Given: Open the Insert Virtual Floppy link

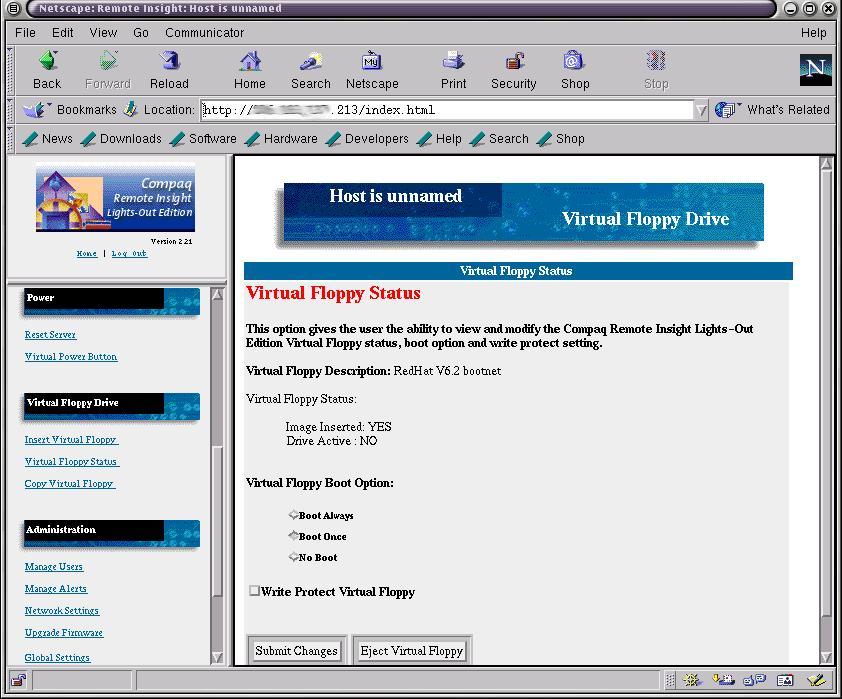Looking at the screenshot, I should 71,439.
